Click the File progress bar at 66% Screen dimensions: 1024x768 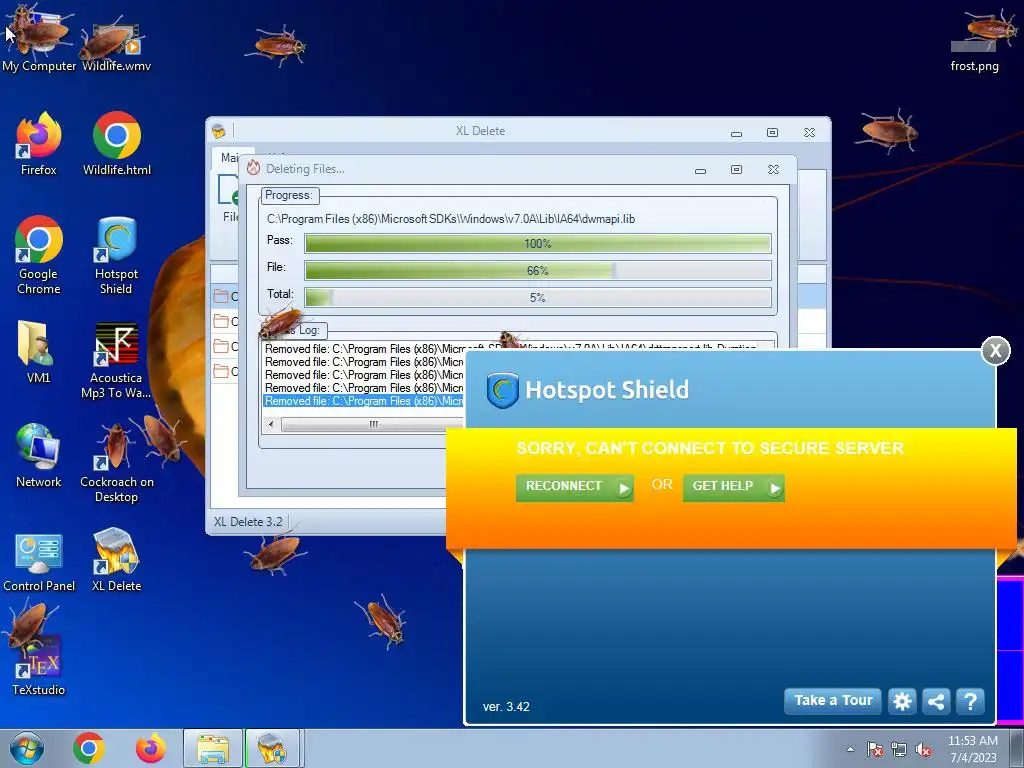[537, 270]
